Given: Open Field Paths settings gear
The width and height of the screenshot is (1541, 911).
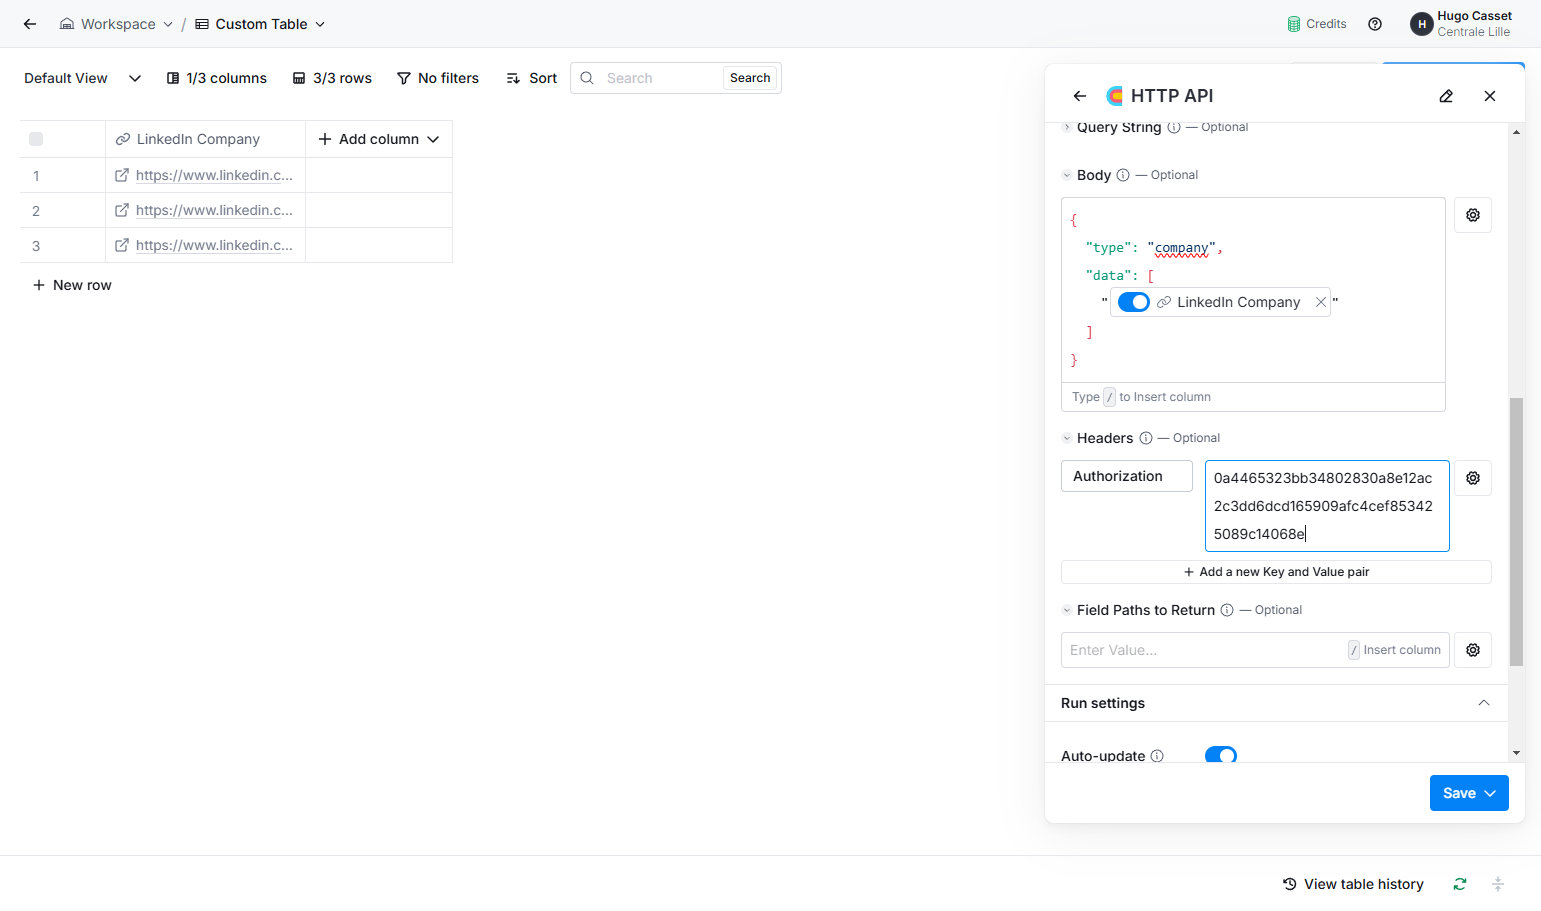Looking at the screenshot, I should coord(1473,650).
